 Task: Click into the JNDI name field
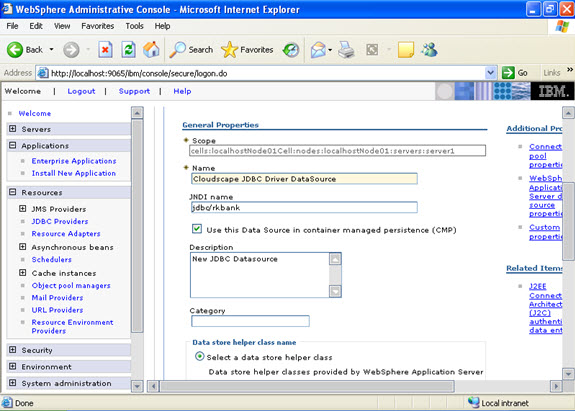(304, 207)
